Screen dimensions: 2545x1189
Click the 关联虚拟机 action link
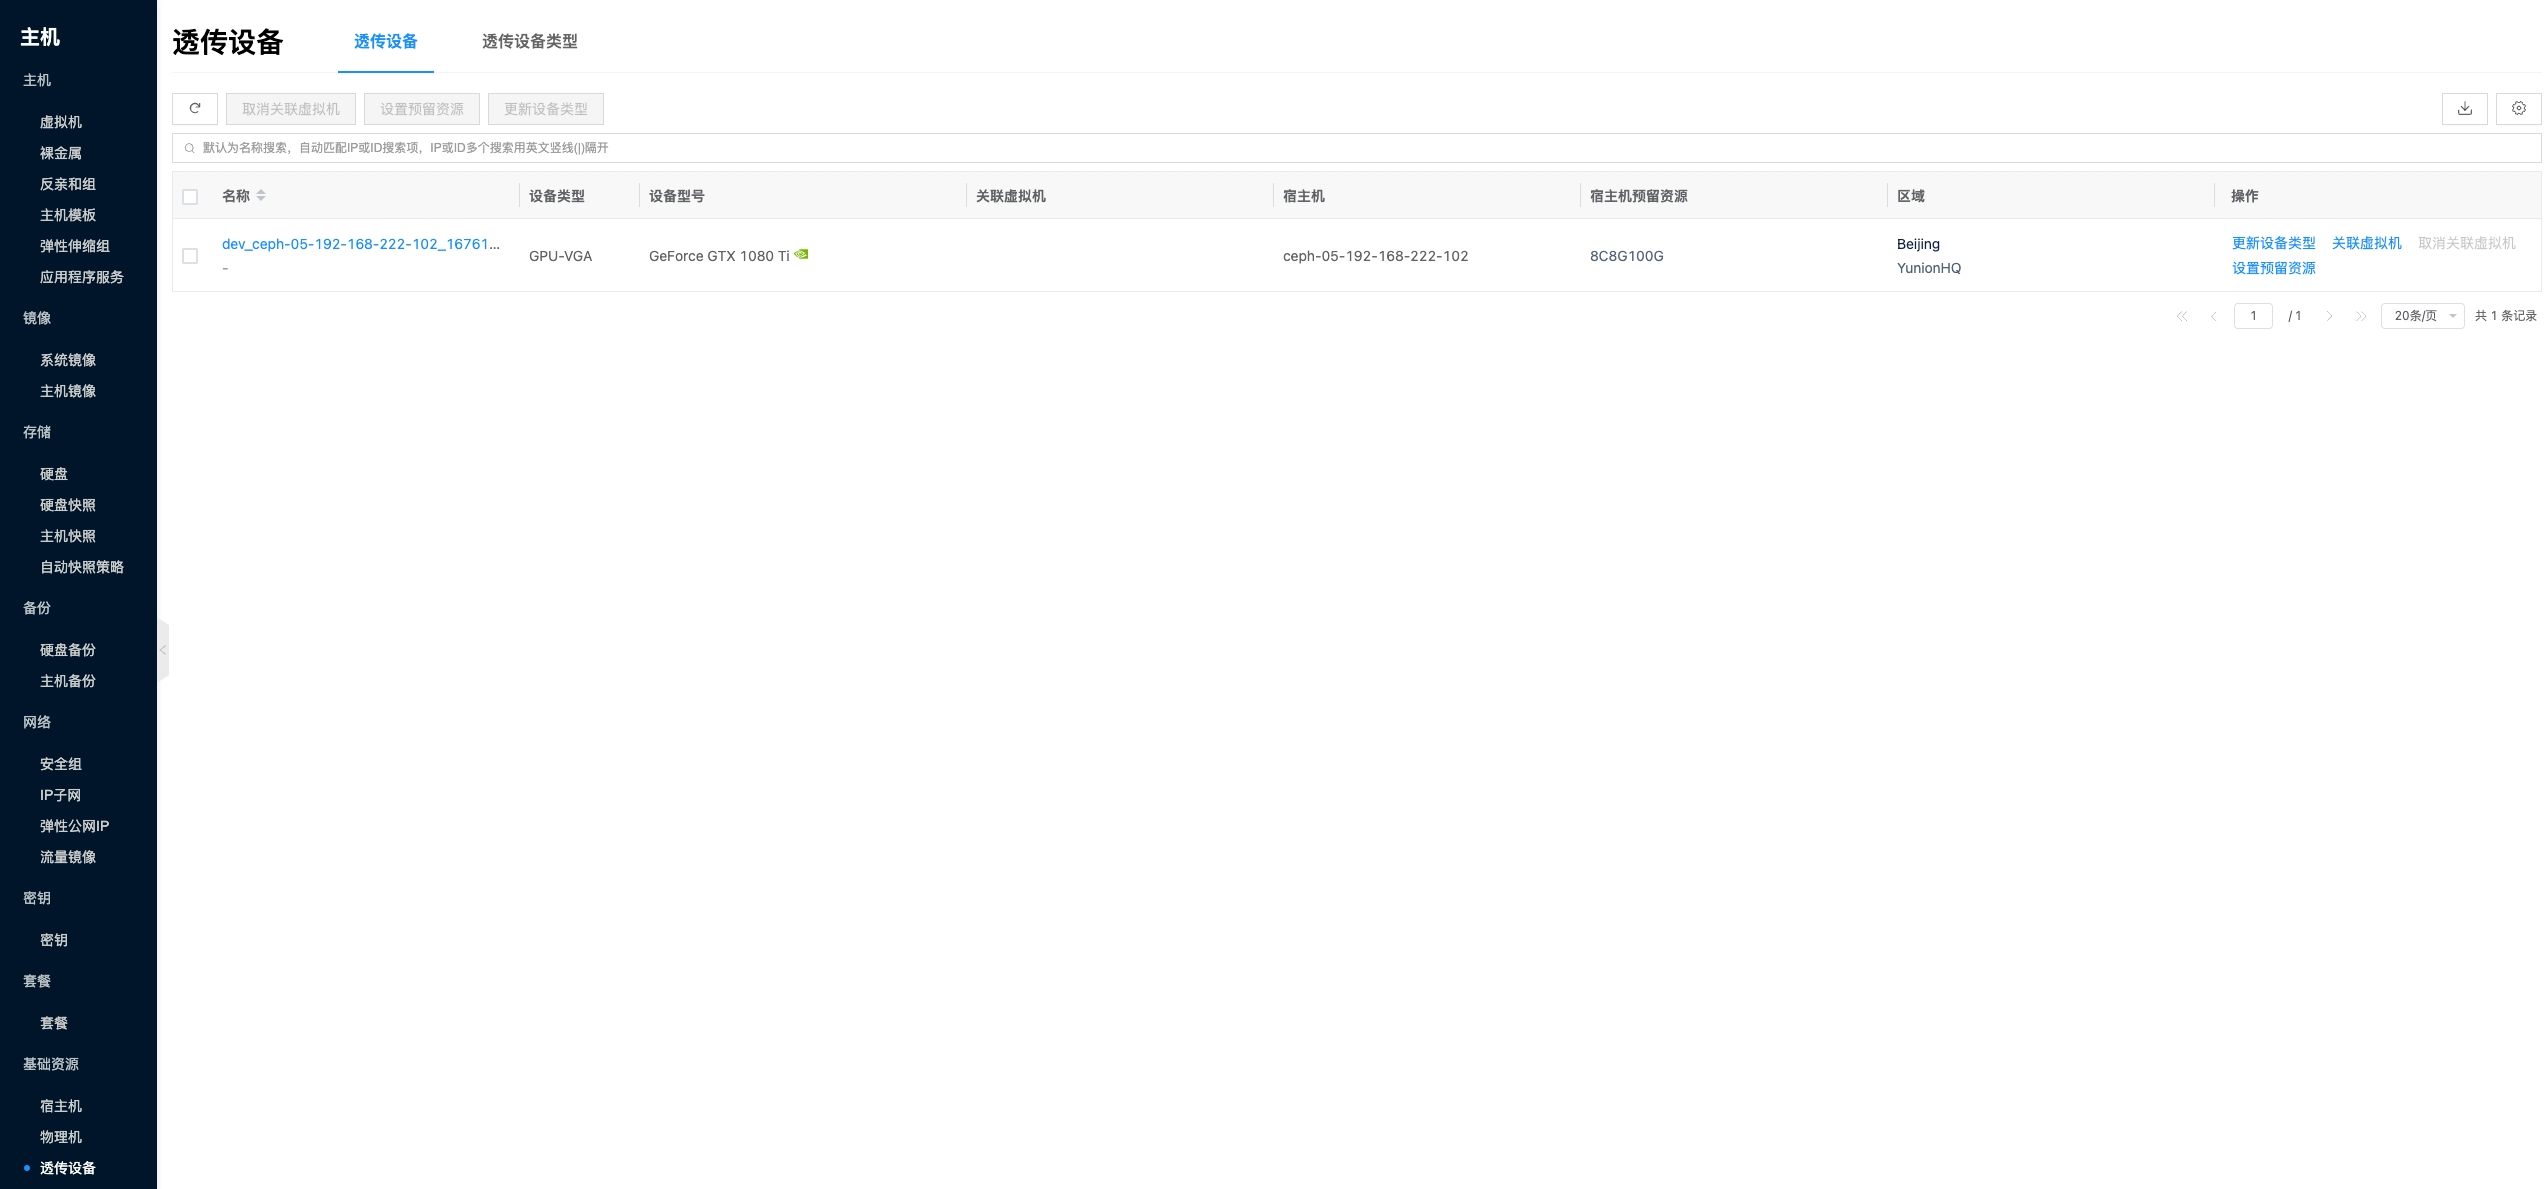(2366, 243)
